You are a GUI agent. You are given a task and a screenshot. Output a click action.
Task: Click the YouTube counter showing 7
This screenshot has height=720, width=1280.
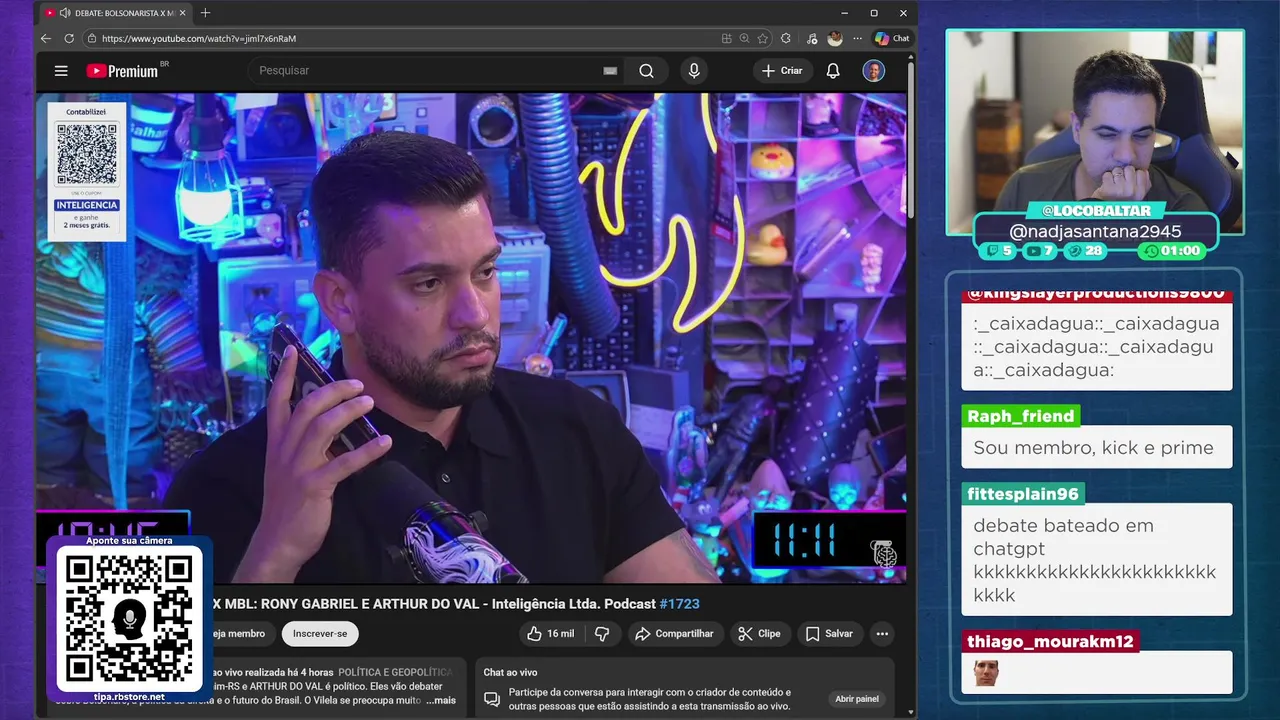1041,251
